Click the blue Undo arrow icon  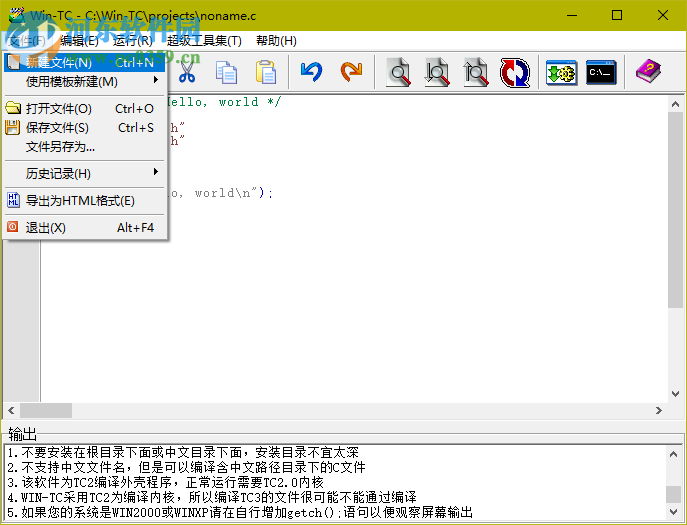click(x=312, y=72)
